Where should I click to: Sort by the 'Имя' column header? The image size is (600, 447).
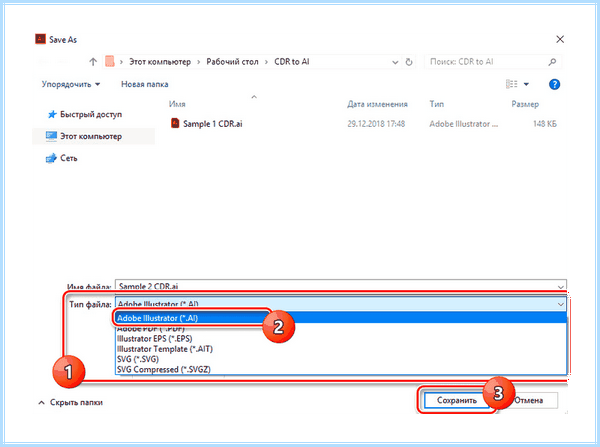[x=177, y=104]
